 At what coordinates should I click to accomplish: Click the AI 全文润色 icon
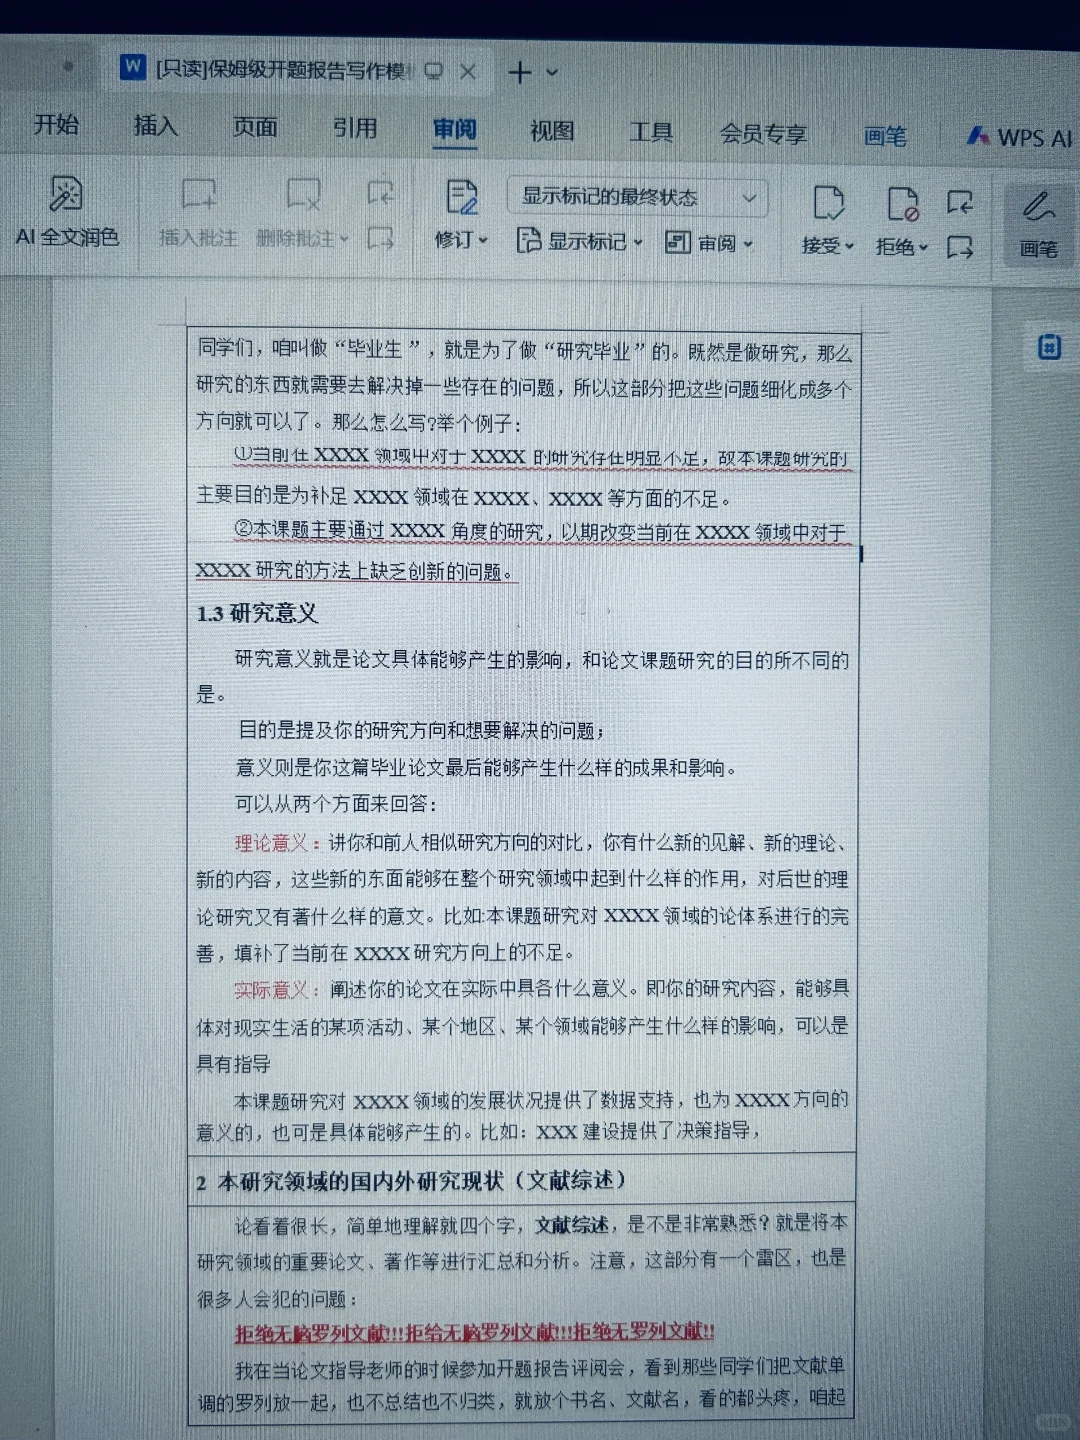click(66, 194)
